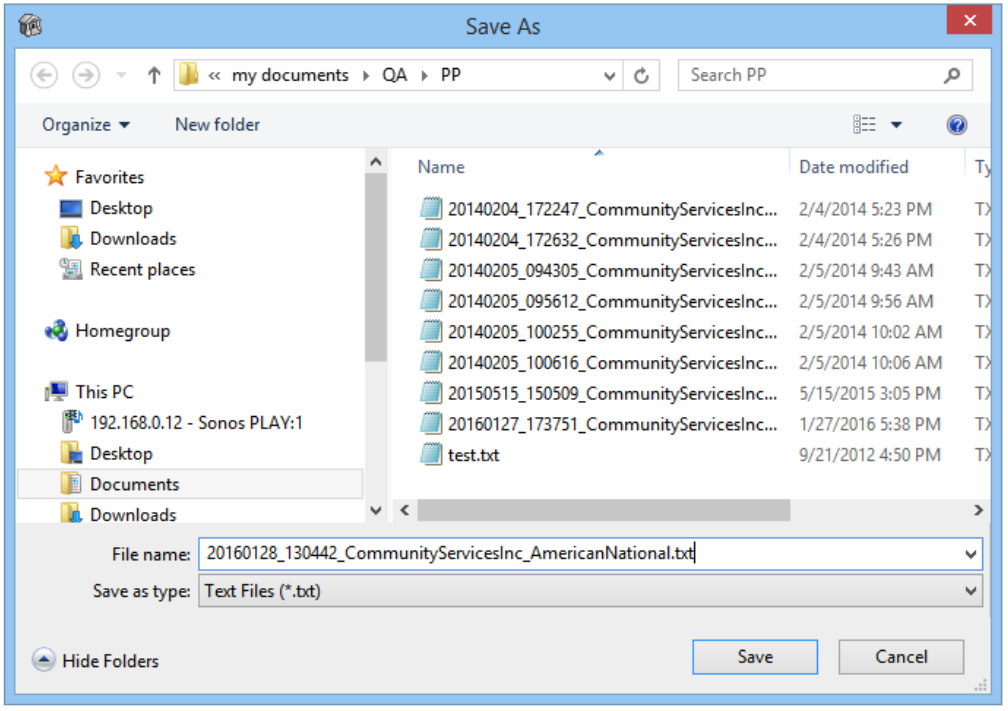Image resolution: width=1008 pixels, height=711 pixels.
Task: Click the Save button
Action: coord(755,657)
